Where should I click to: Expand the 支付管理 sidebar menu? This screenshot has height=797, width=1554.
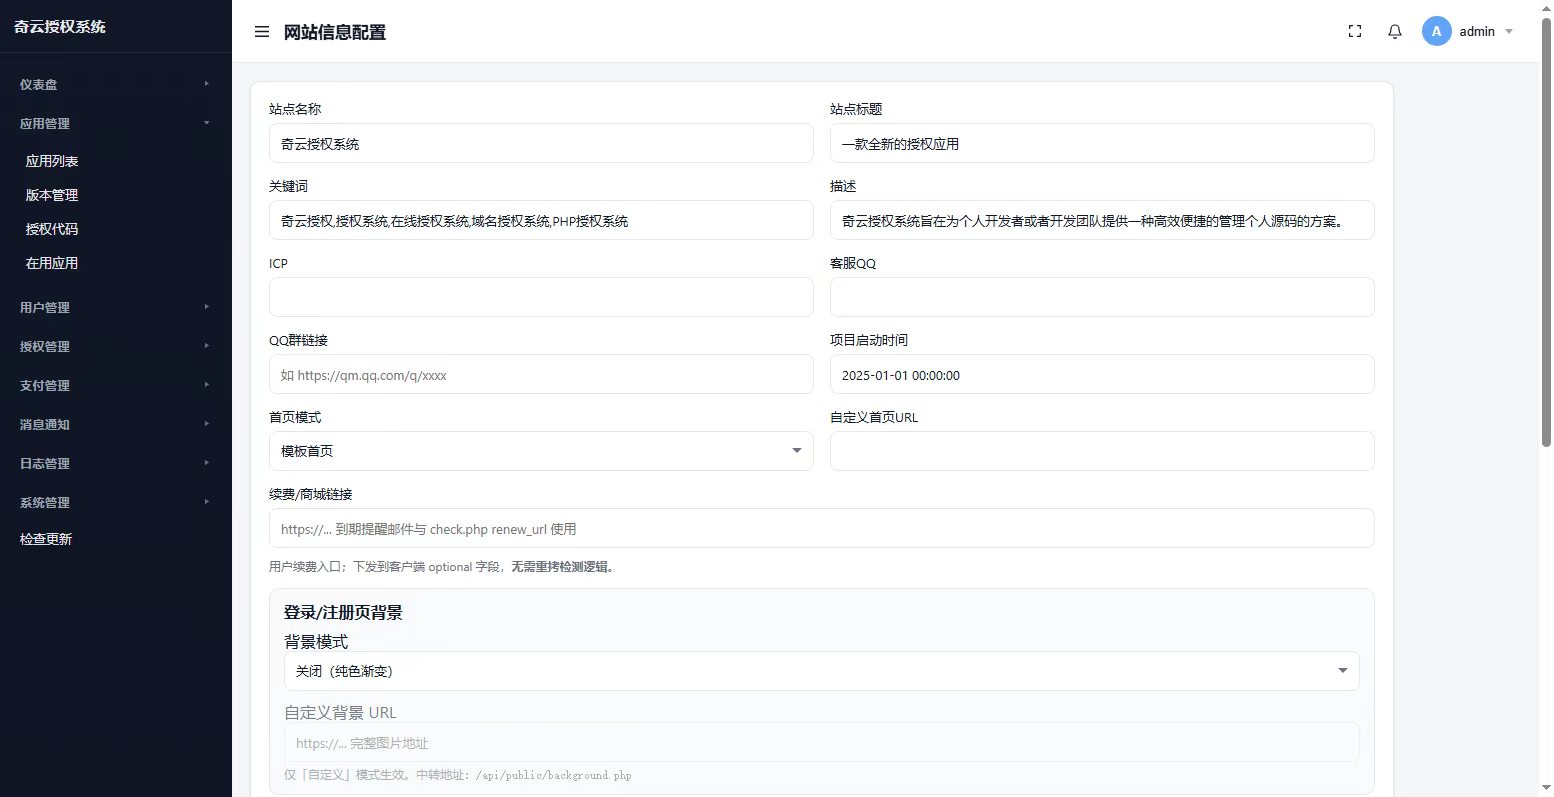(x=116, y=386)
